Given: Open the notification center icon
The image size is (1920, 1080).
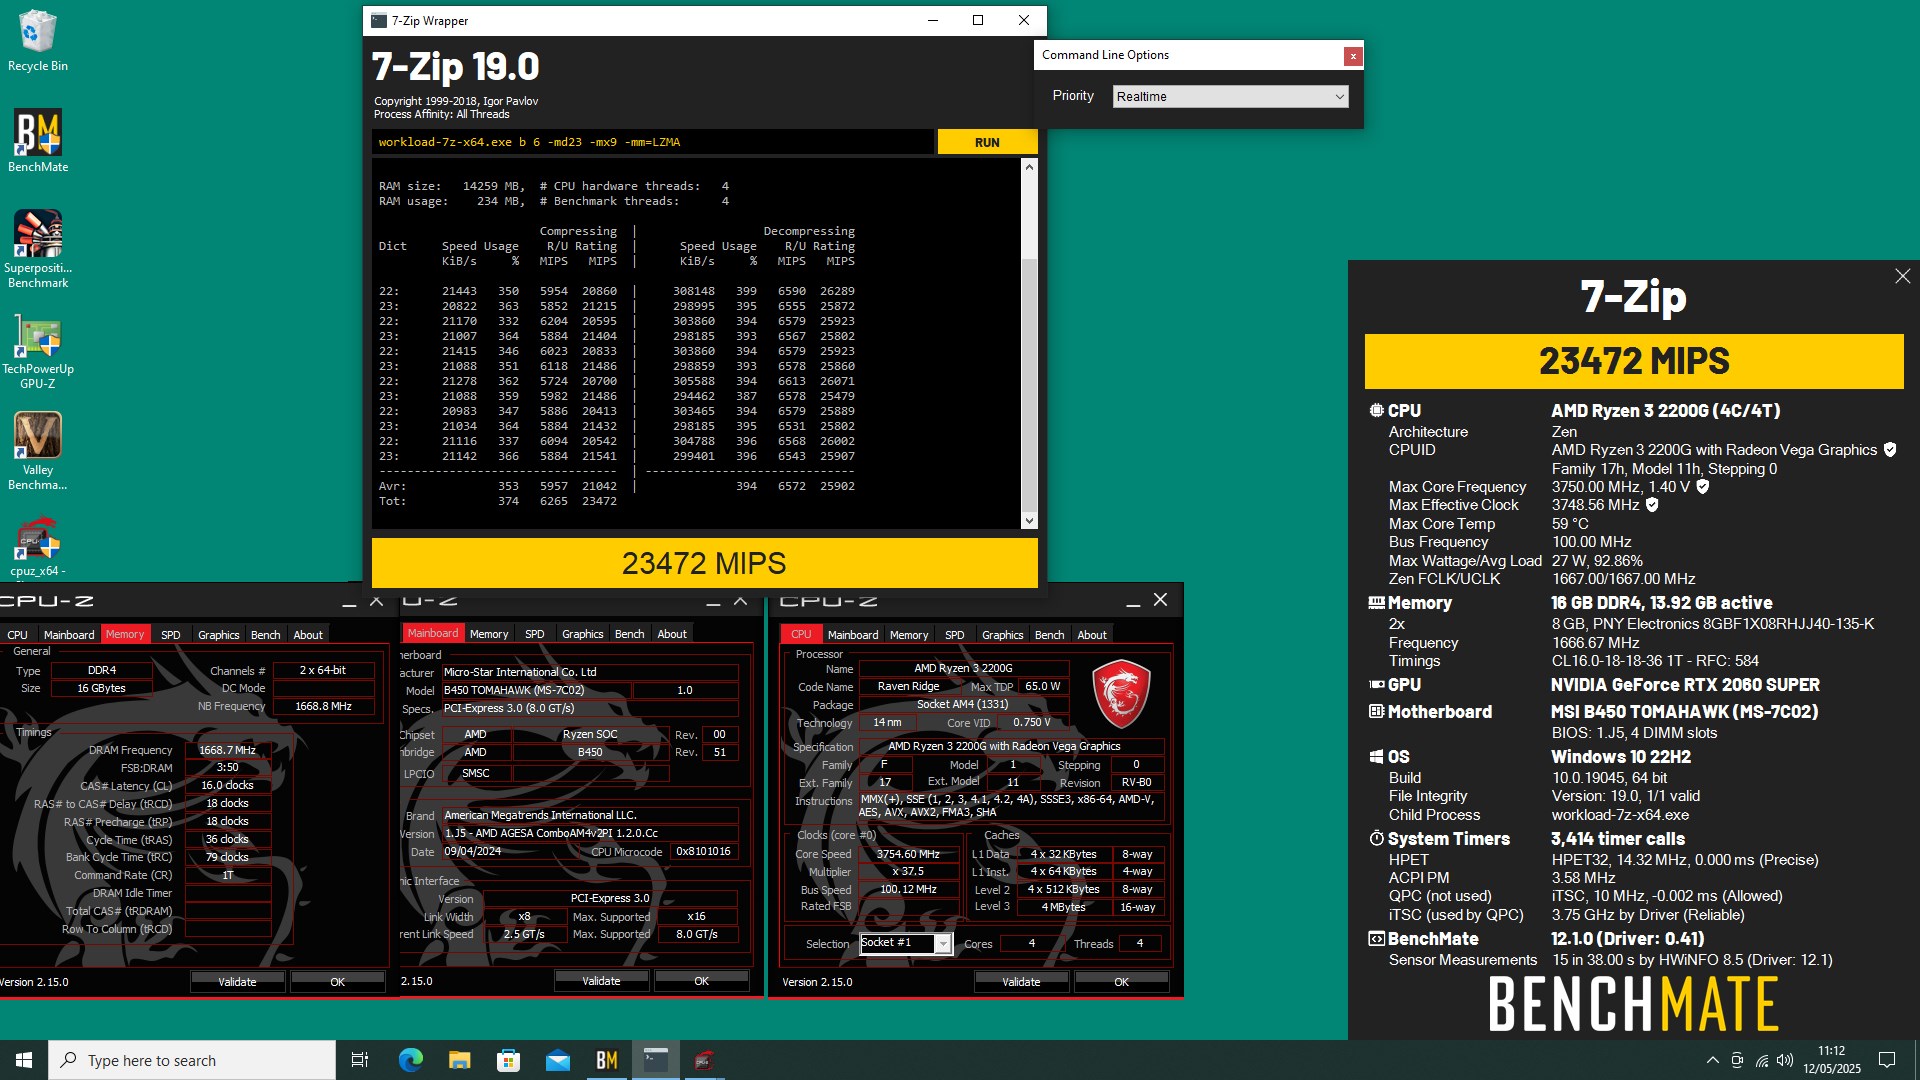Looking at the screenshot, I should click(x=1887, y=1060).
